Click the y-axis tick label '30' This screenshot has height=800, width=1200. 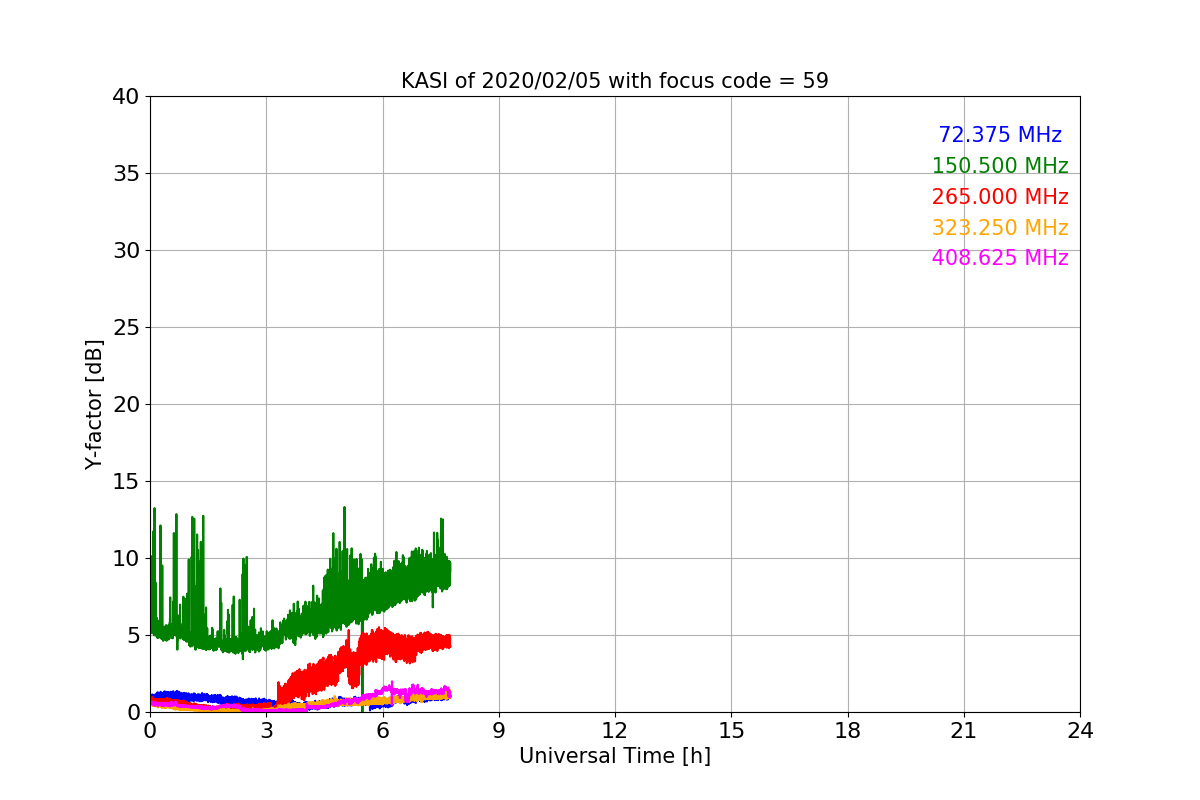[126, 251]
